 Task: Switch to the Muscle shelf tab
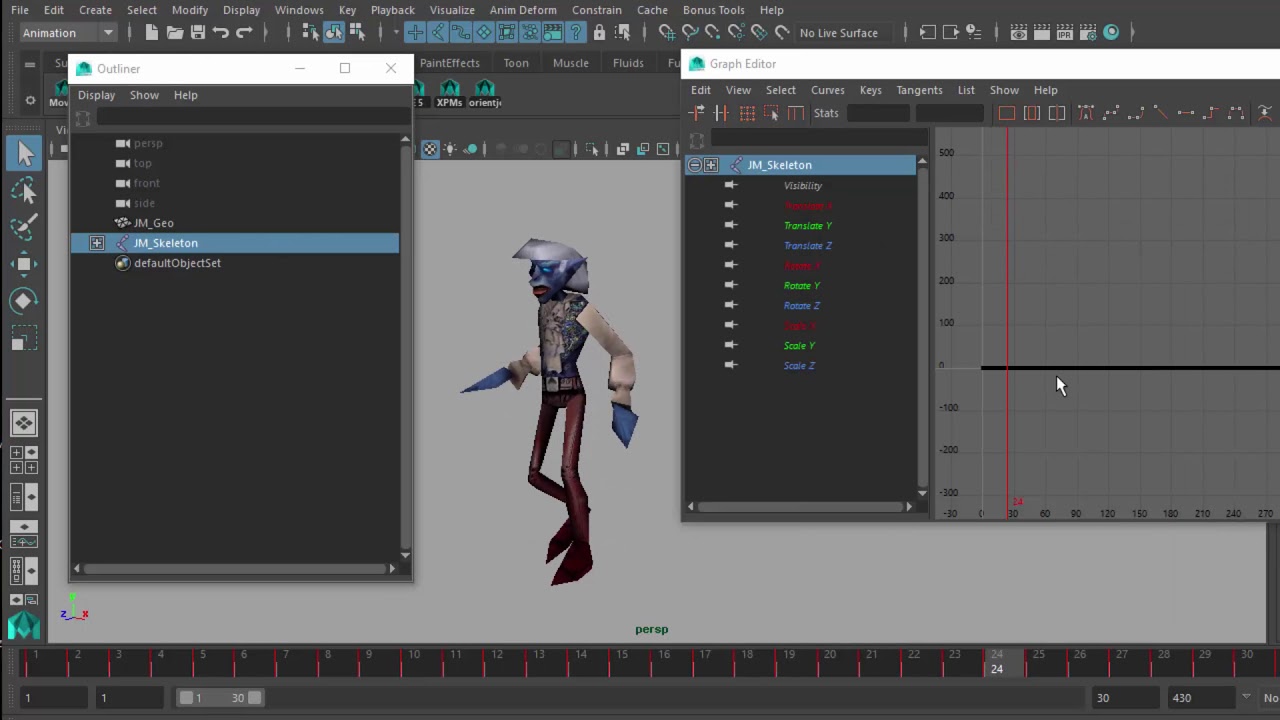[x=571, y=63]
